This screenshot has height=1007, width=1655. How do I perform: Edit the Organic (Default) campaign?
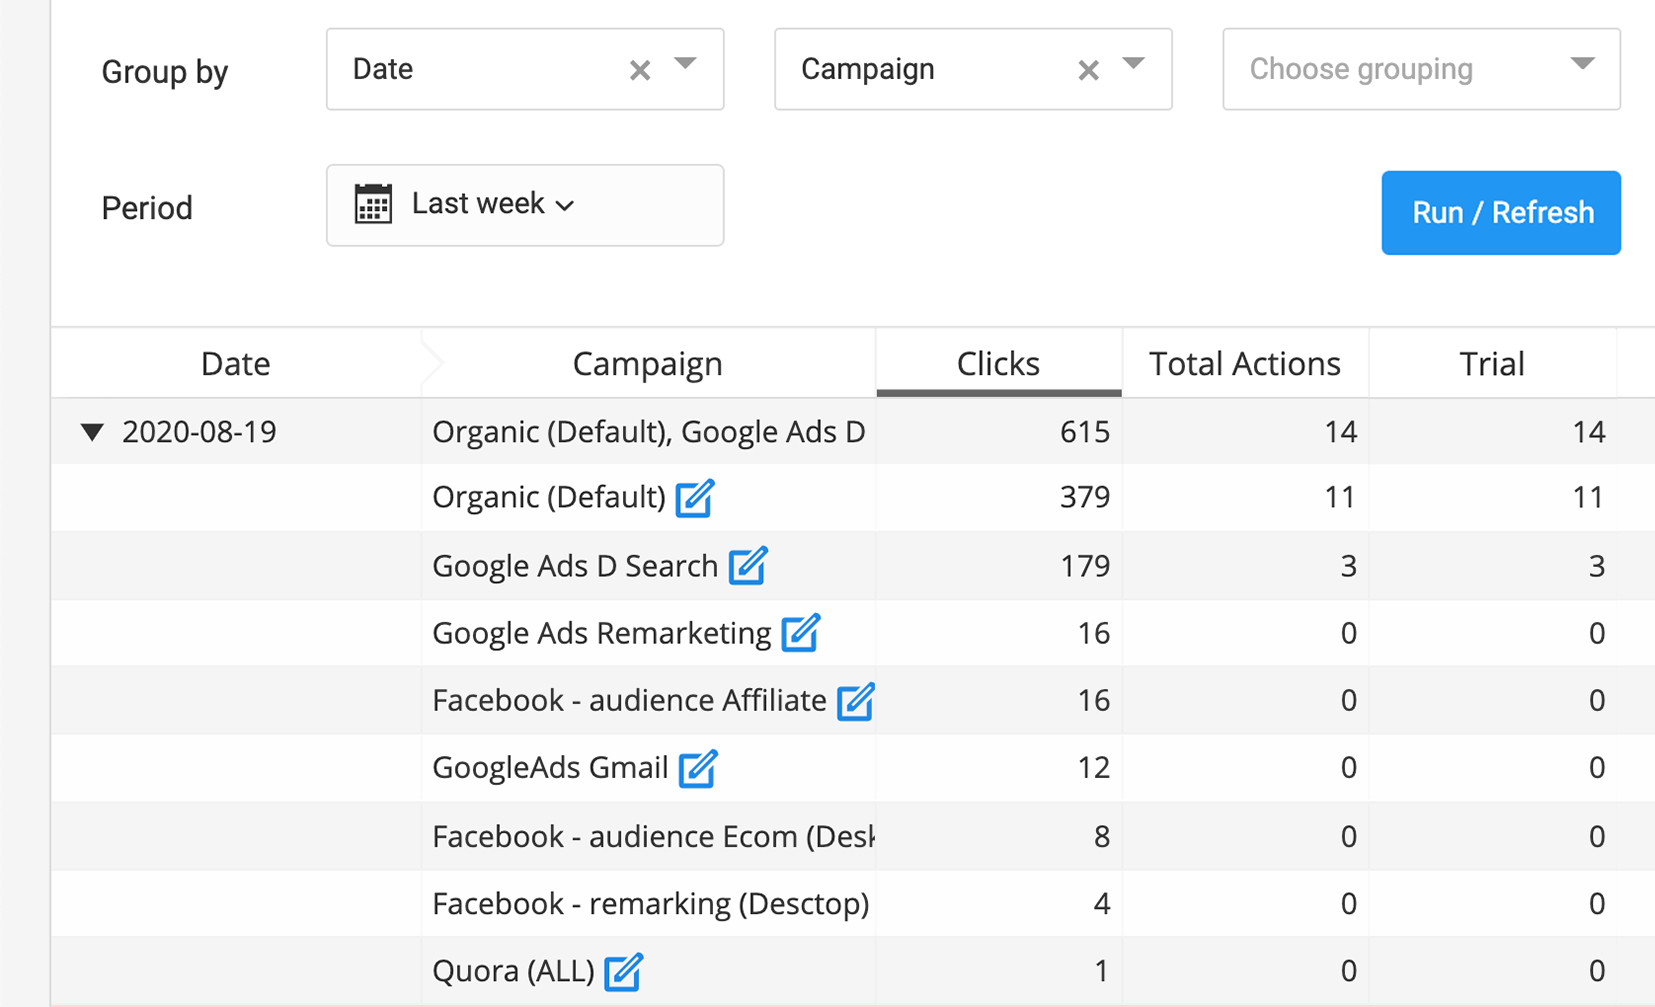coord(694,498)
